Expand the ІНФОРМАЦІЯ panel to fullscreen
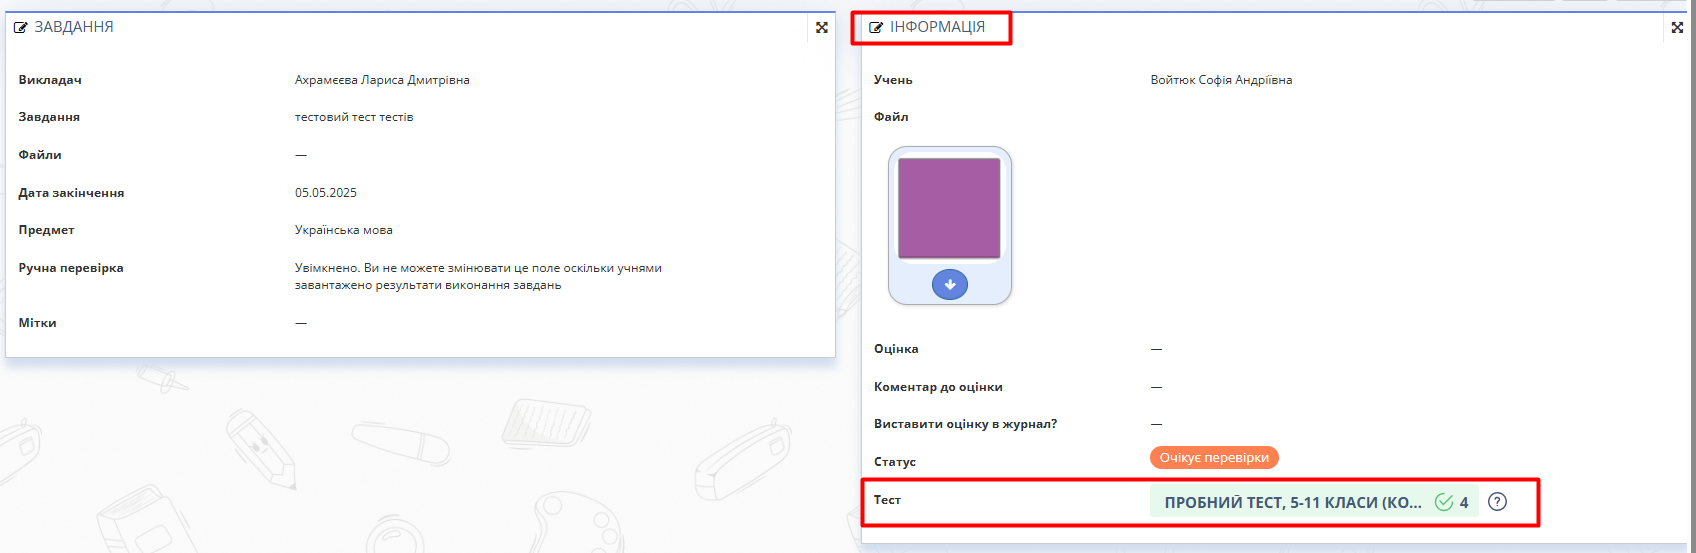 pyautogui.click(x=1677, y=28)
